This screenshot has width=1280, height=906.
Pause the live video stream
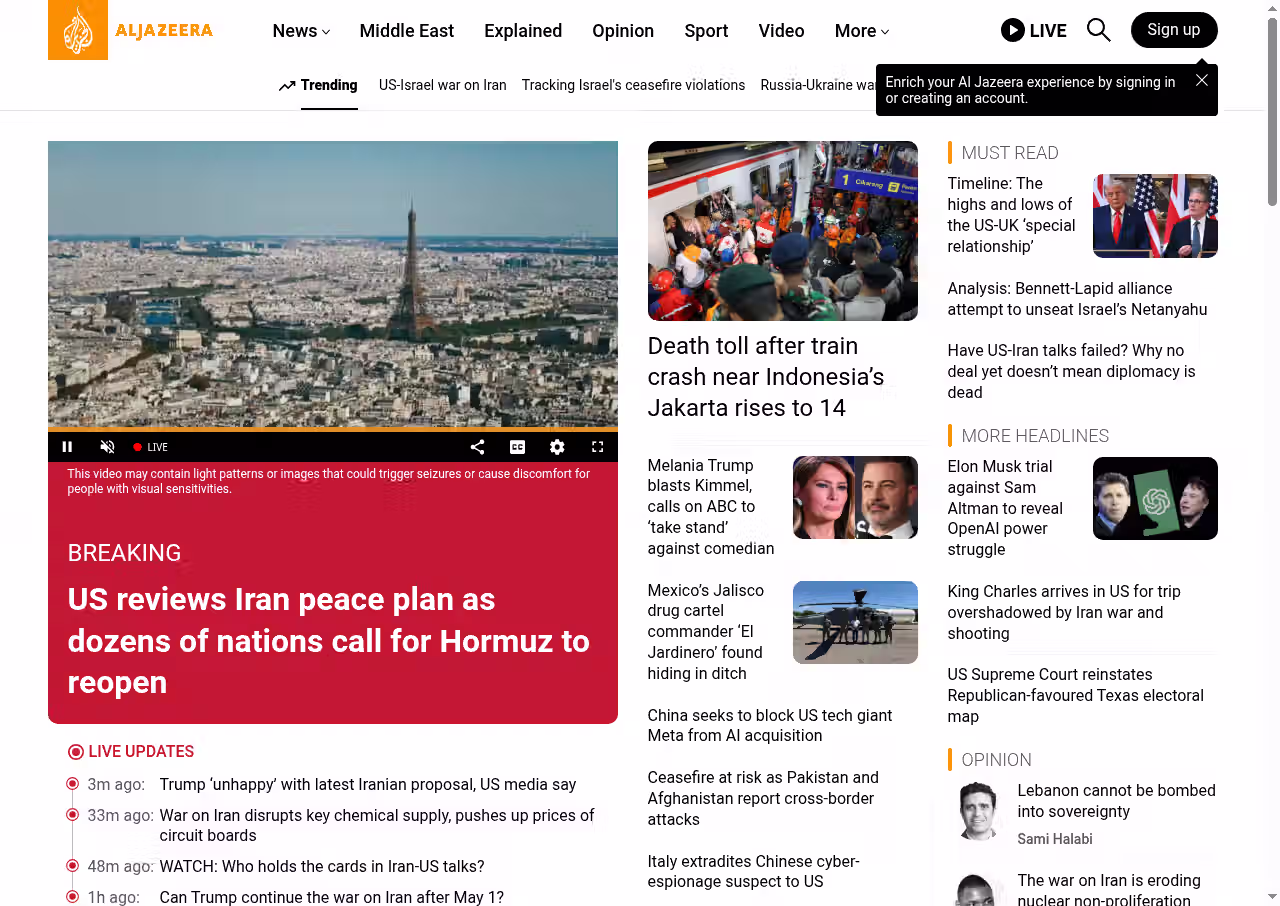(68, 447)
